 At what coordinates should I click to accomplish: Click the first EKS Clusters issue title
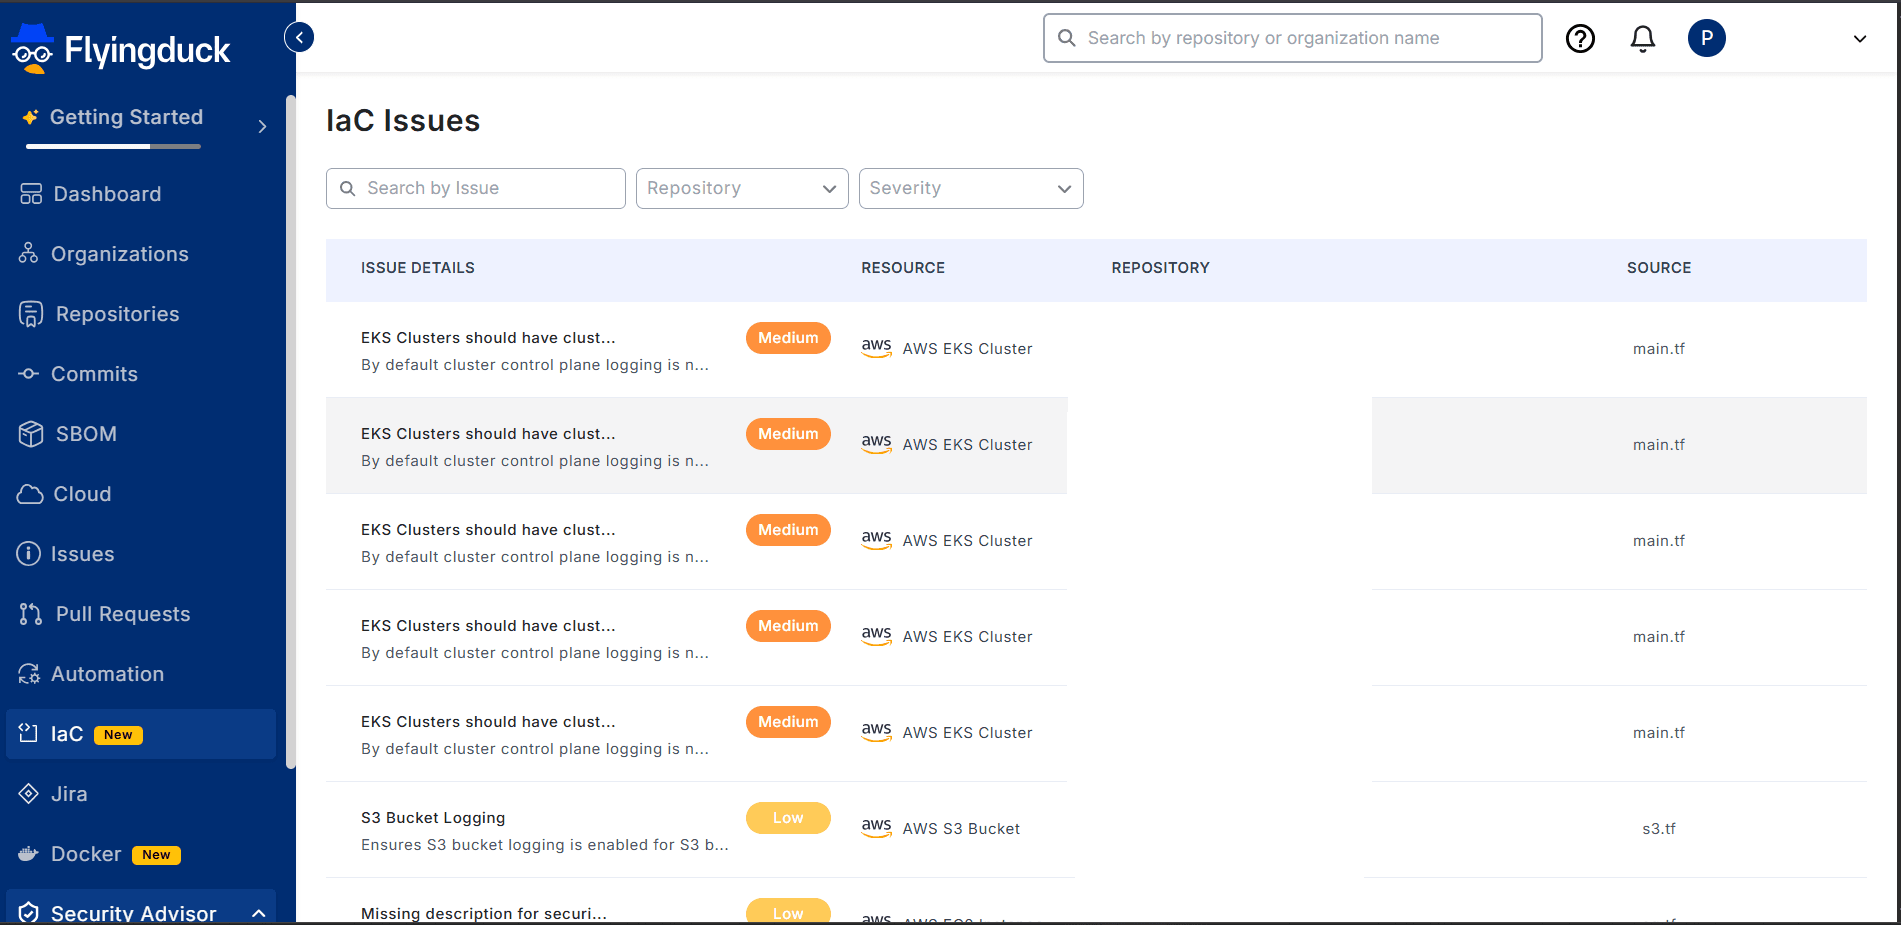(x=488, y=338)
